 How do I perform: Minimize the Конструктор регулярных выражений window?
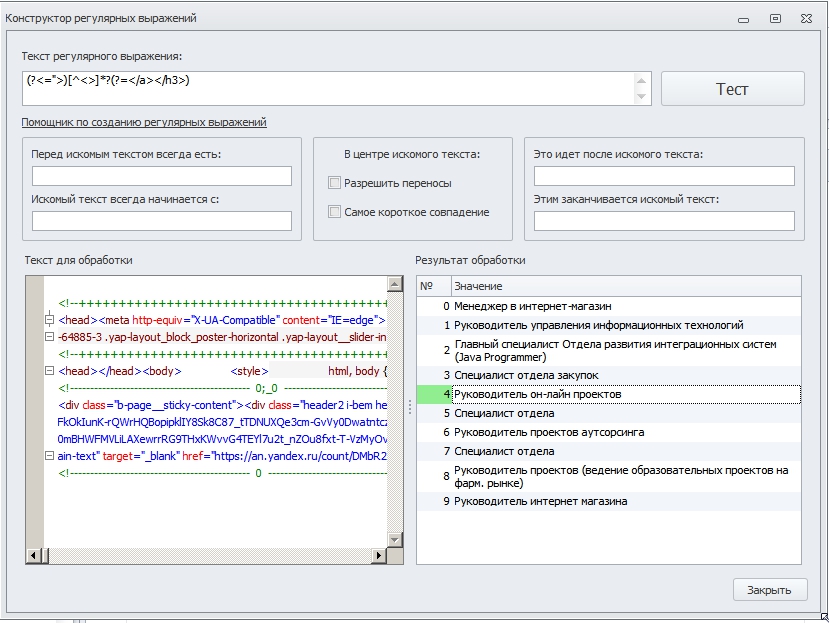[743, 20]
